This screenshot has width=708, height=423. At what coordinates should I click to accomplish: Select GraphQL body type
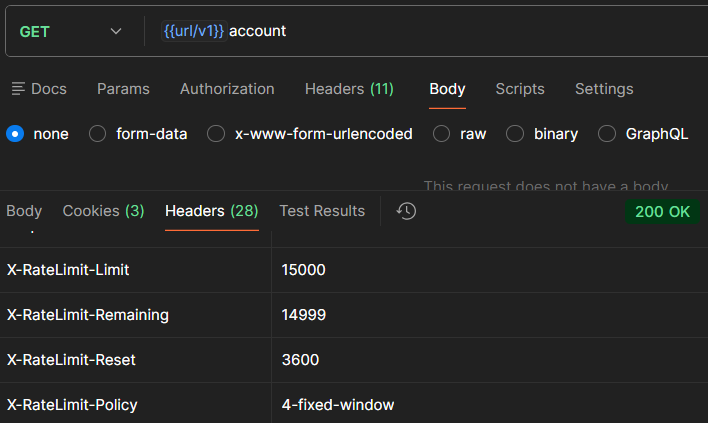607,134
